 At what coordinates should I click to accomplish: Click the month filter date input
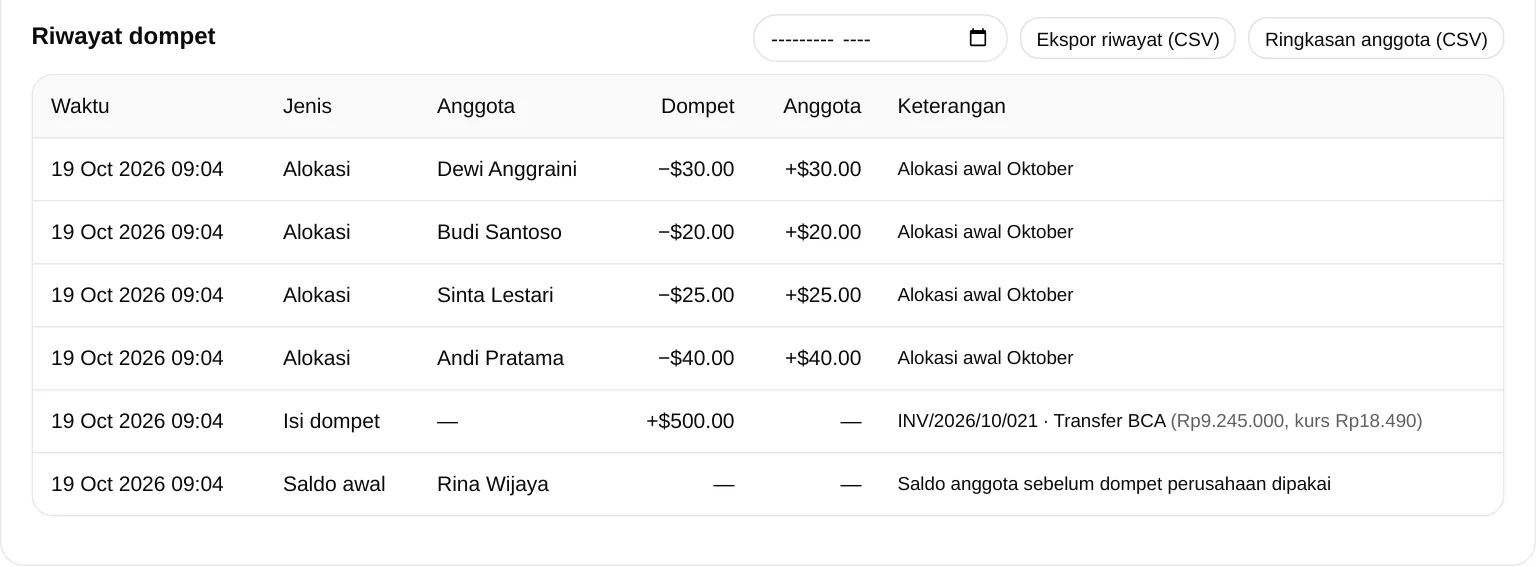[880, 39]
